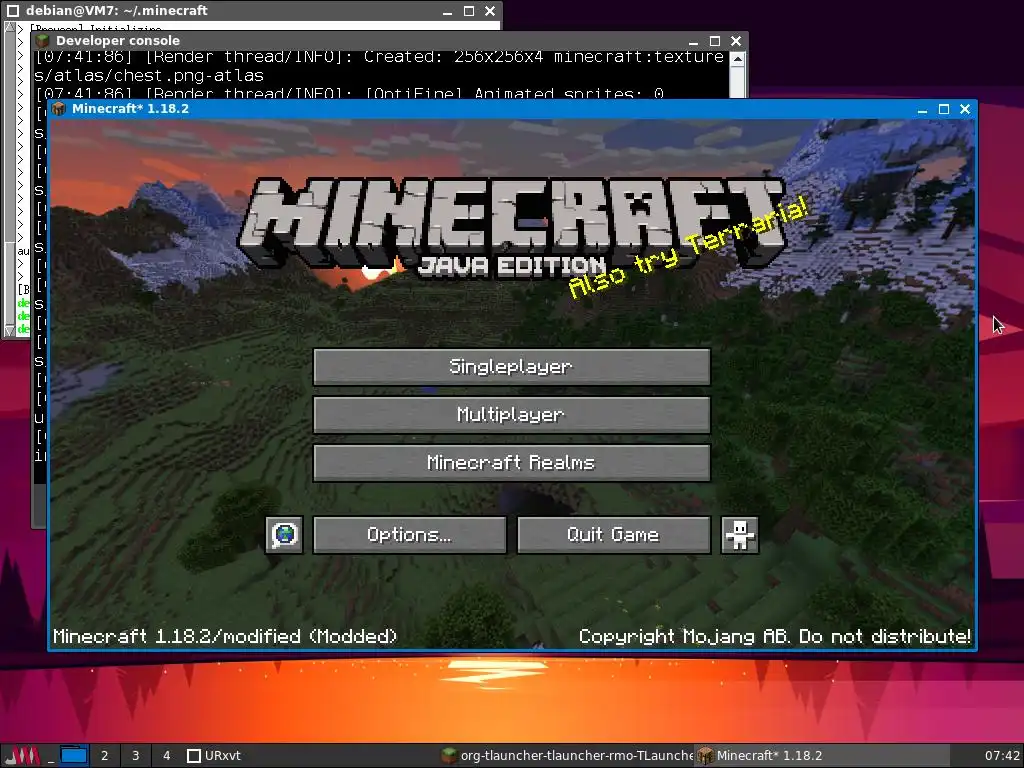Switch to workspace 2
The height and width of the screenshot is (768, 1024).
point(104,756)
